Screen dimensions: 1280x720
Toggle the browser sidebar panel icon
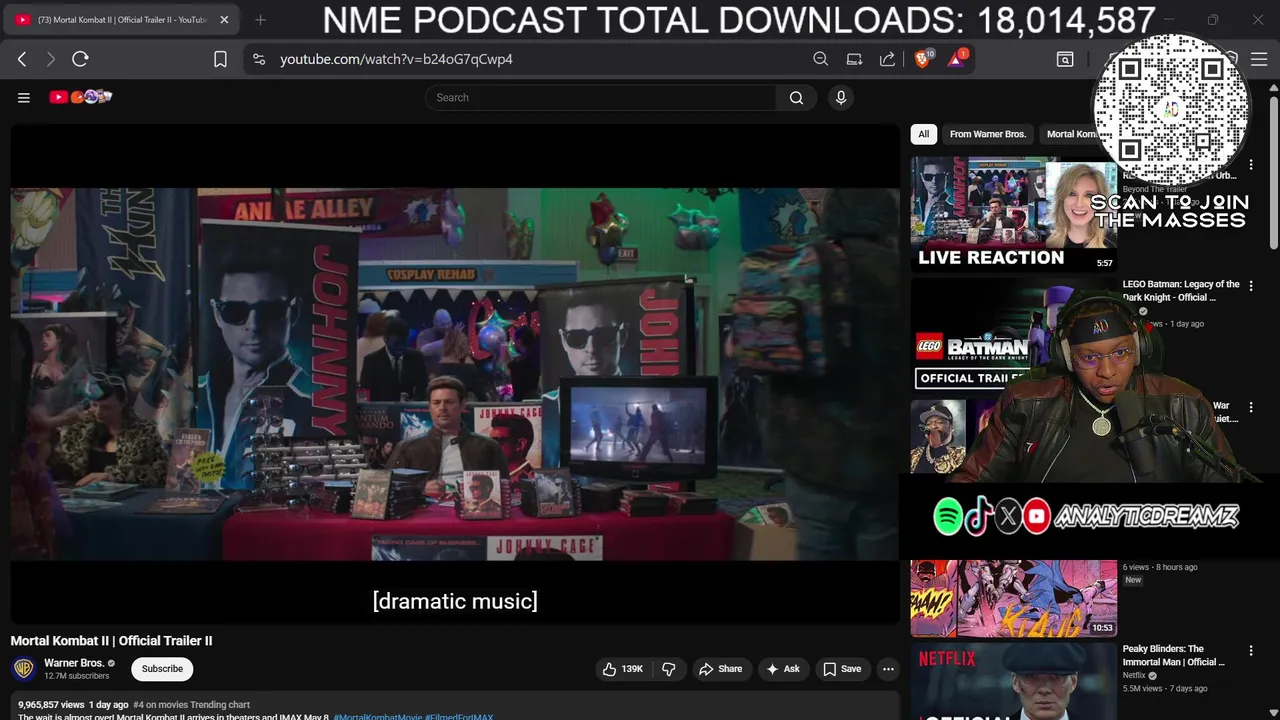coord(1065,59)
